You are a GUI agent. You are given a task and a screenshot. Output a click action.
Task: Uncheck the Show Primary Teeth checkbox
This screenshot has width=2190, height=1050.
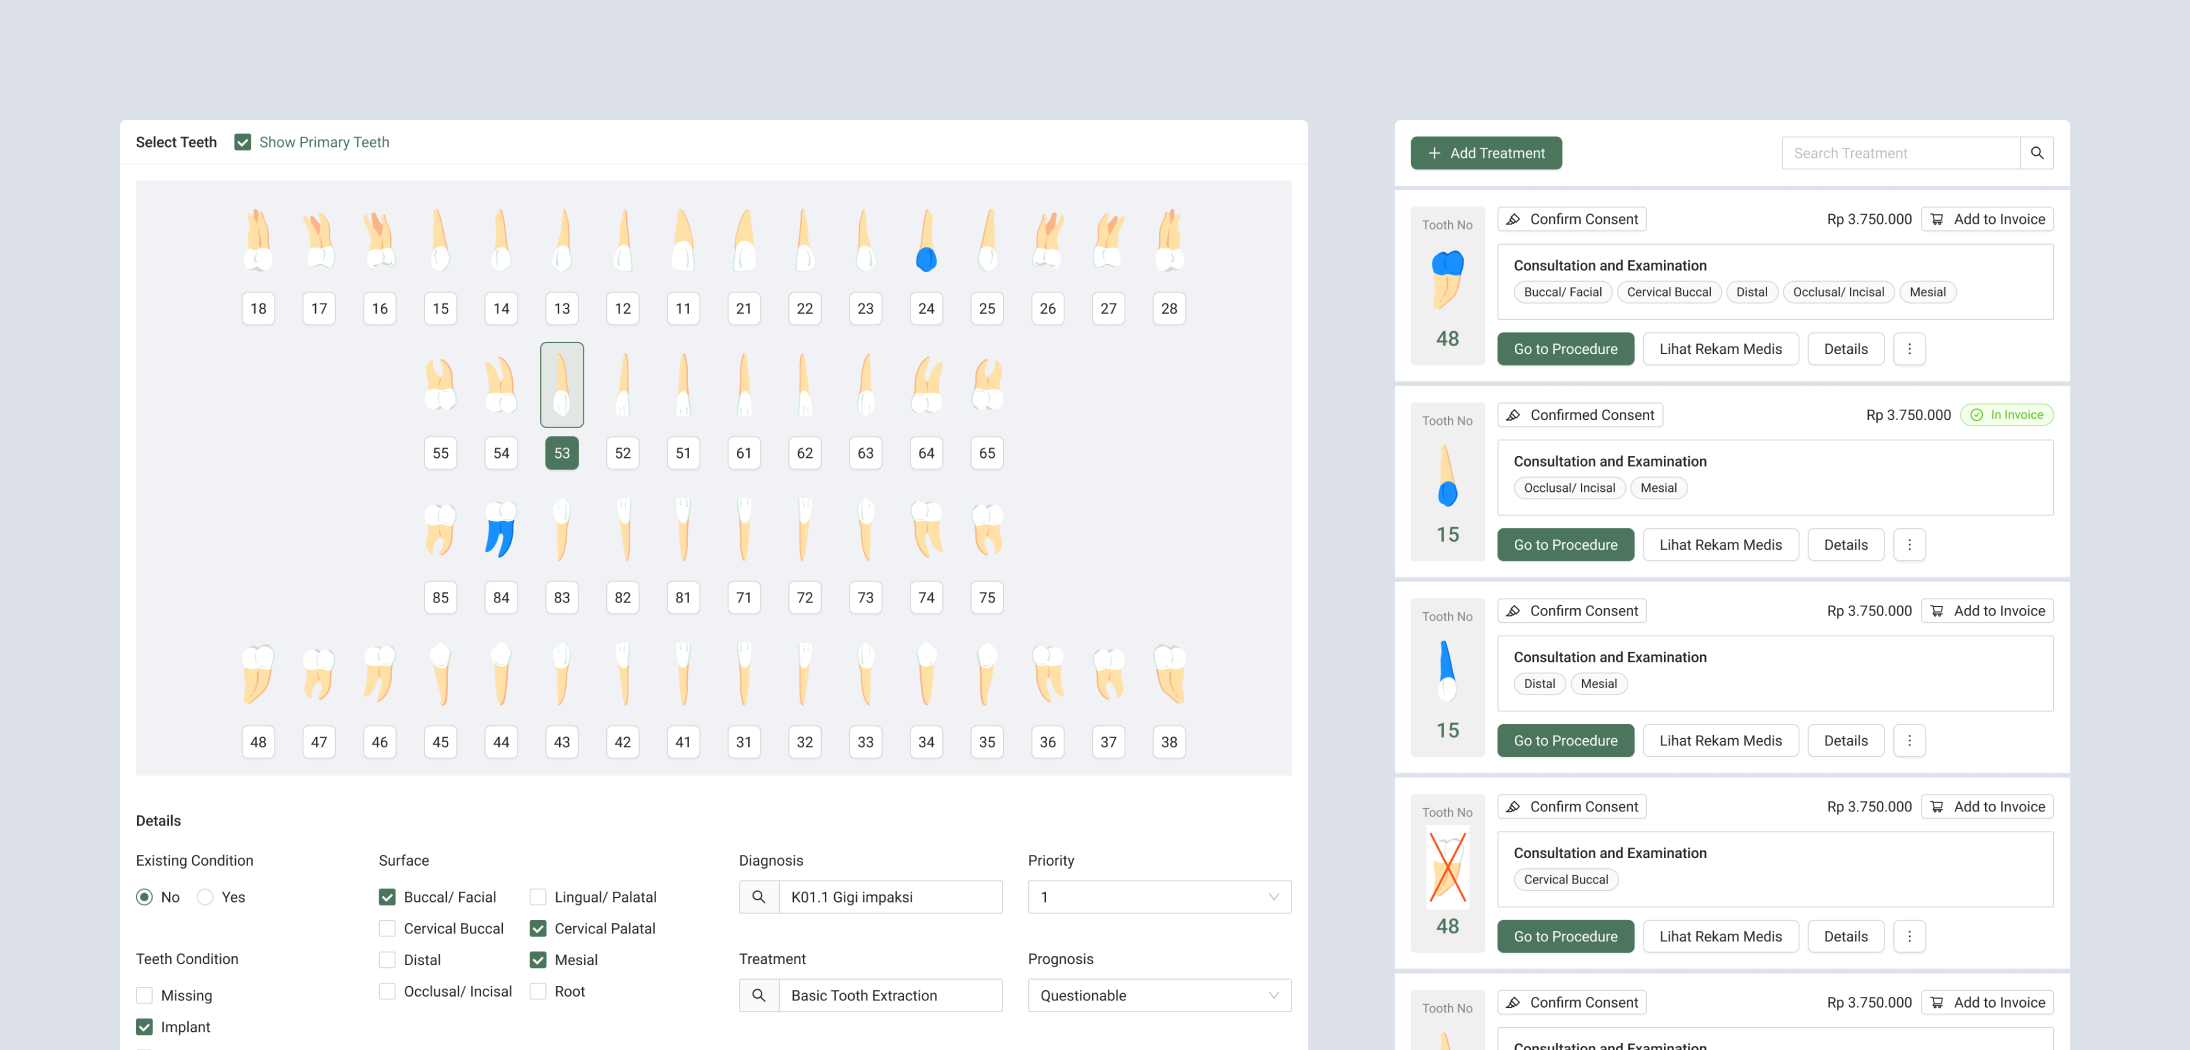pyautogui.click(x=243, y=142)
